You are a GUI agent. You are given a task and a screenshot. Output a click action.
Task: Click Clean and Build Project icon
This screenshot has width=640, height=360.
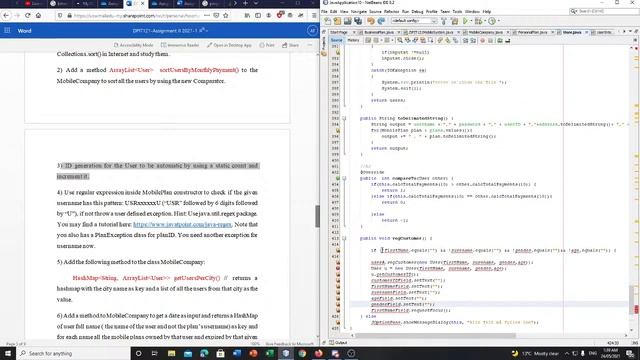point(454,21)
